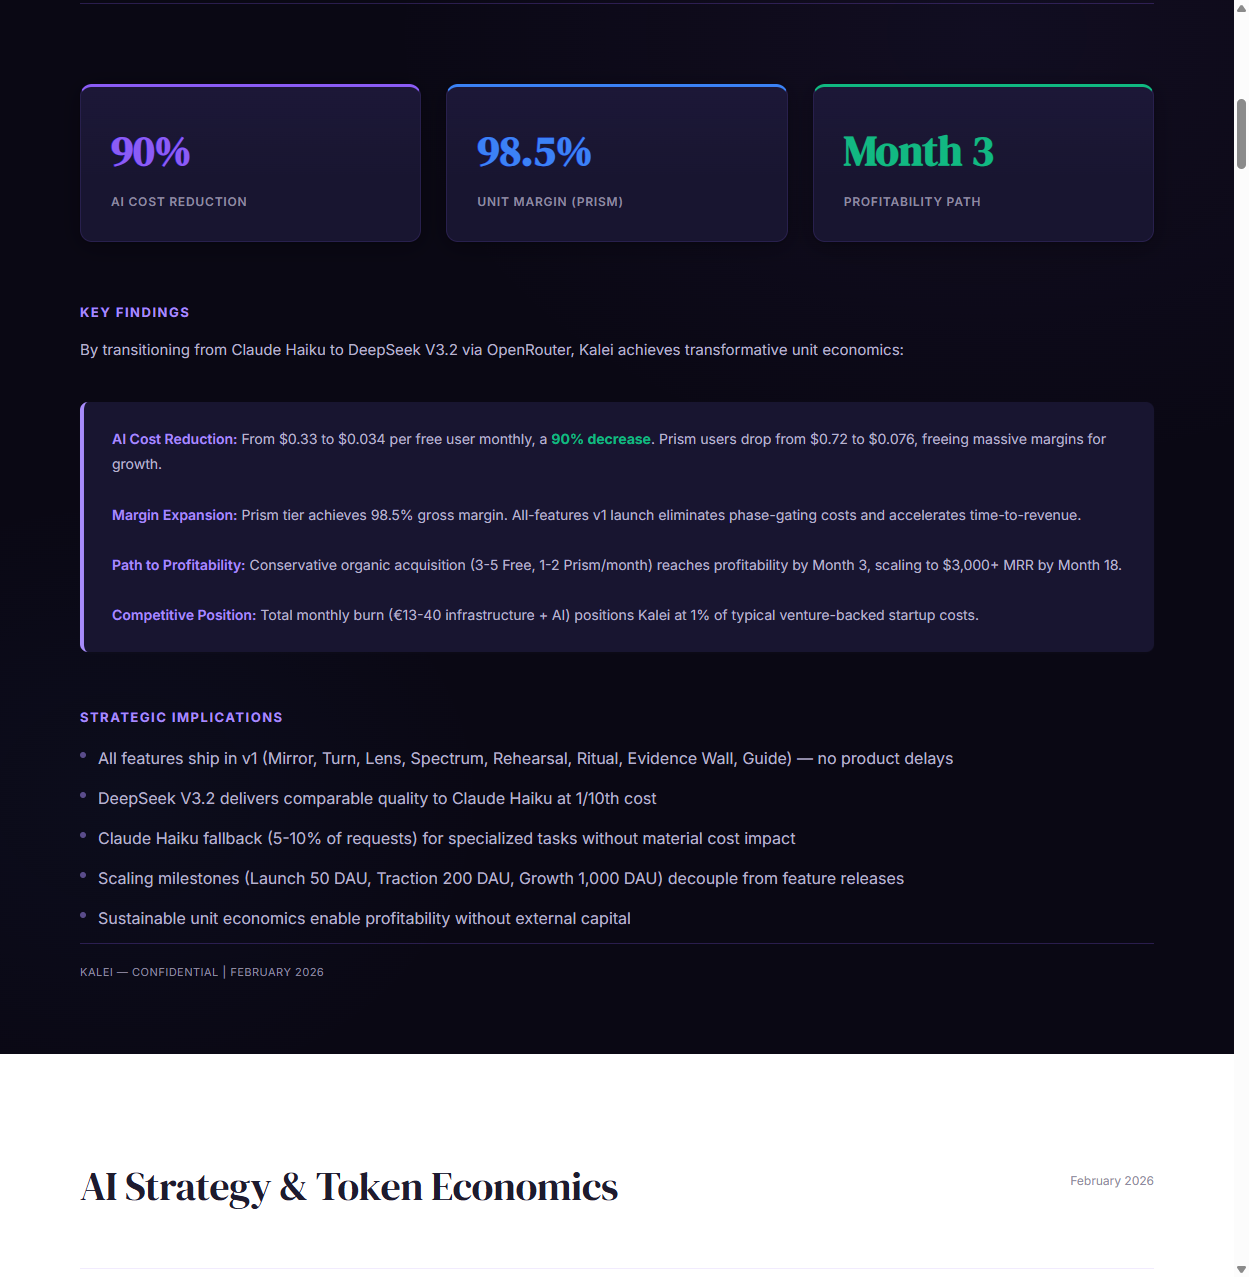Click the vertical scrollbar thumb
Viewport: 1249px width, 1277px height.
pyautogui.click(x=1241, y=134)
